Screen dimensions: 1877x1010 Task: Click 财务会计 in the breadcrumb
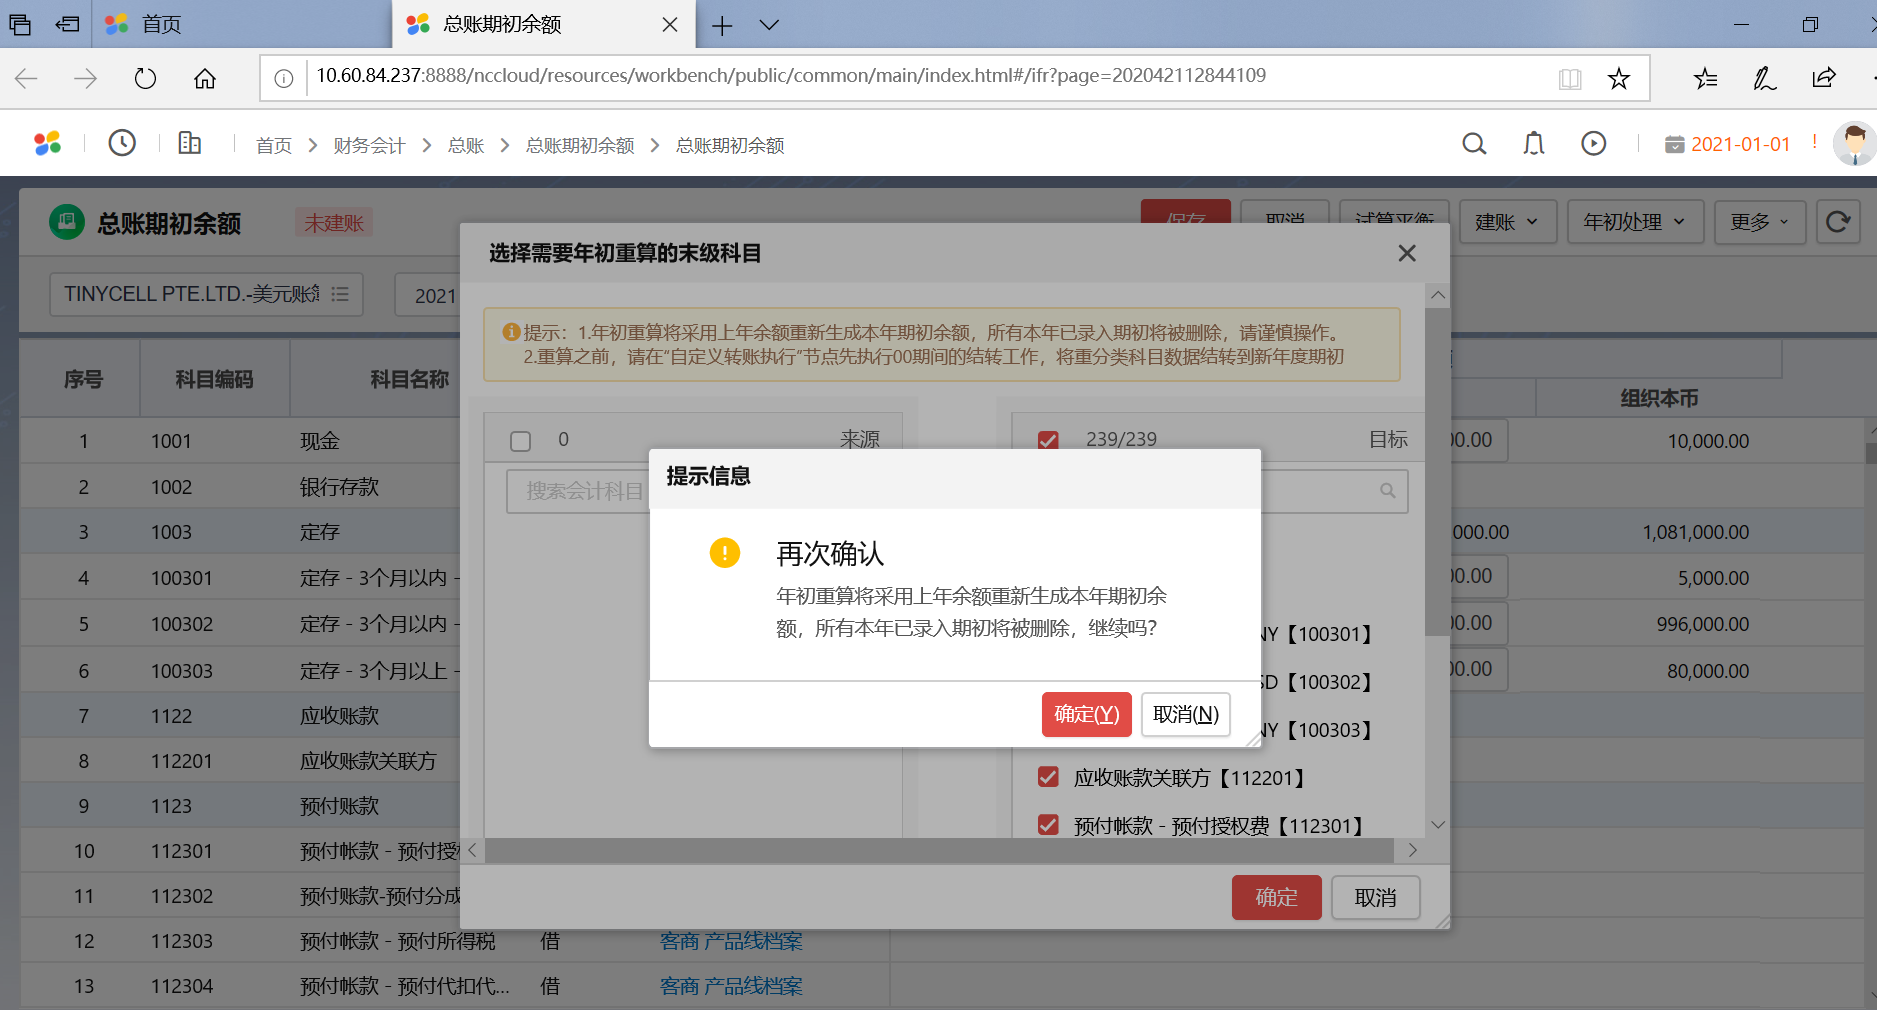pos(368,146)
